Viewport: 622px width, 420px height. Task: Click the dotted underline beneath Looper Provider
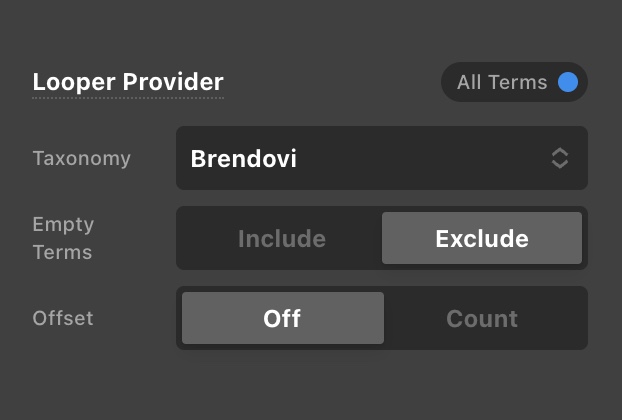tap(128, 98)
